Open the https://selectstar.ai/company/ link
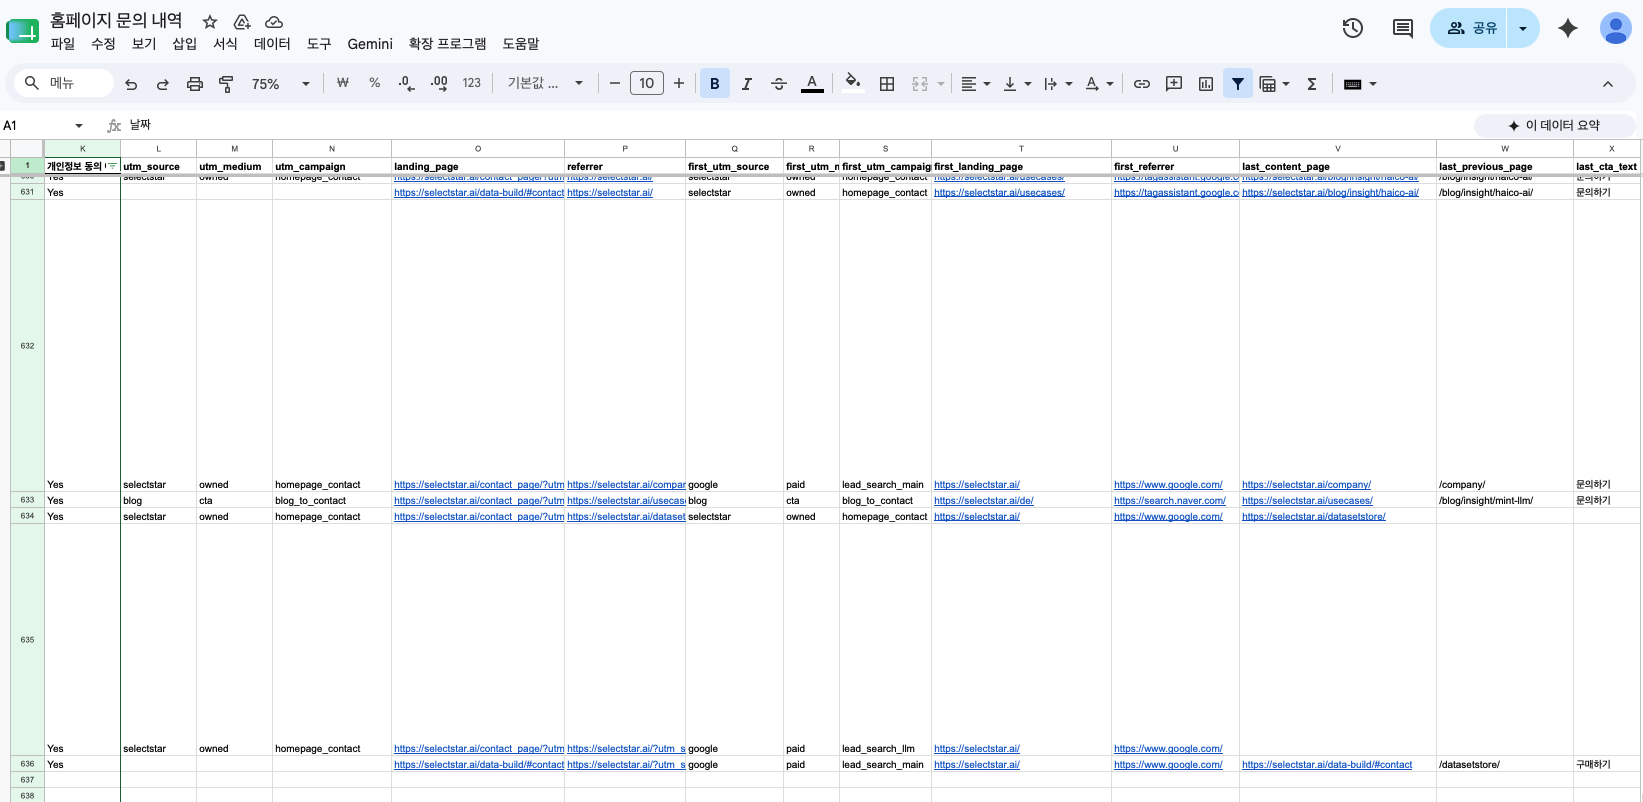Viewport: 1643px width, 802px height. 1306,485
